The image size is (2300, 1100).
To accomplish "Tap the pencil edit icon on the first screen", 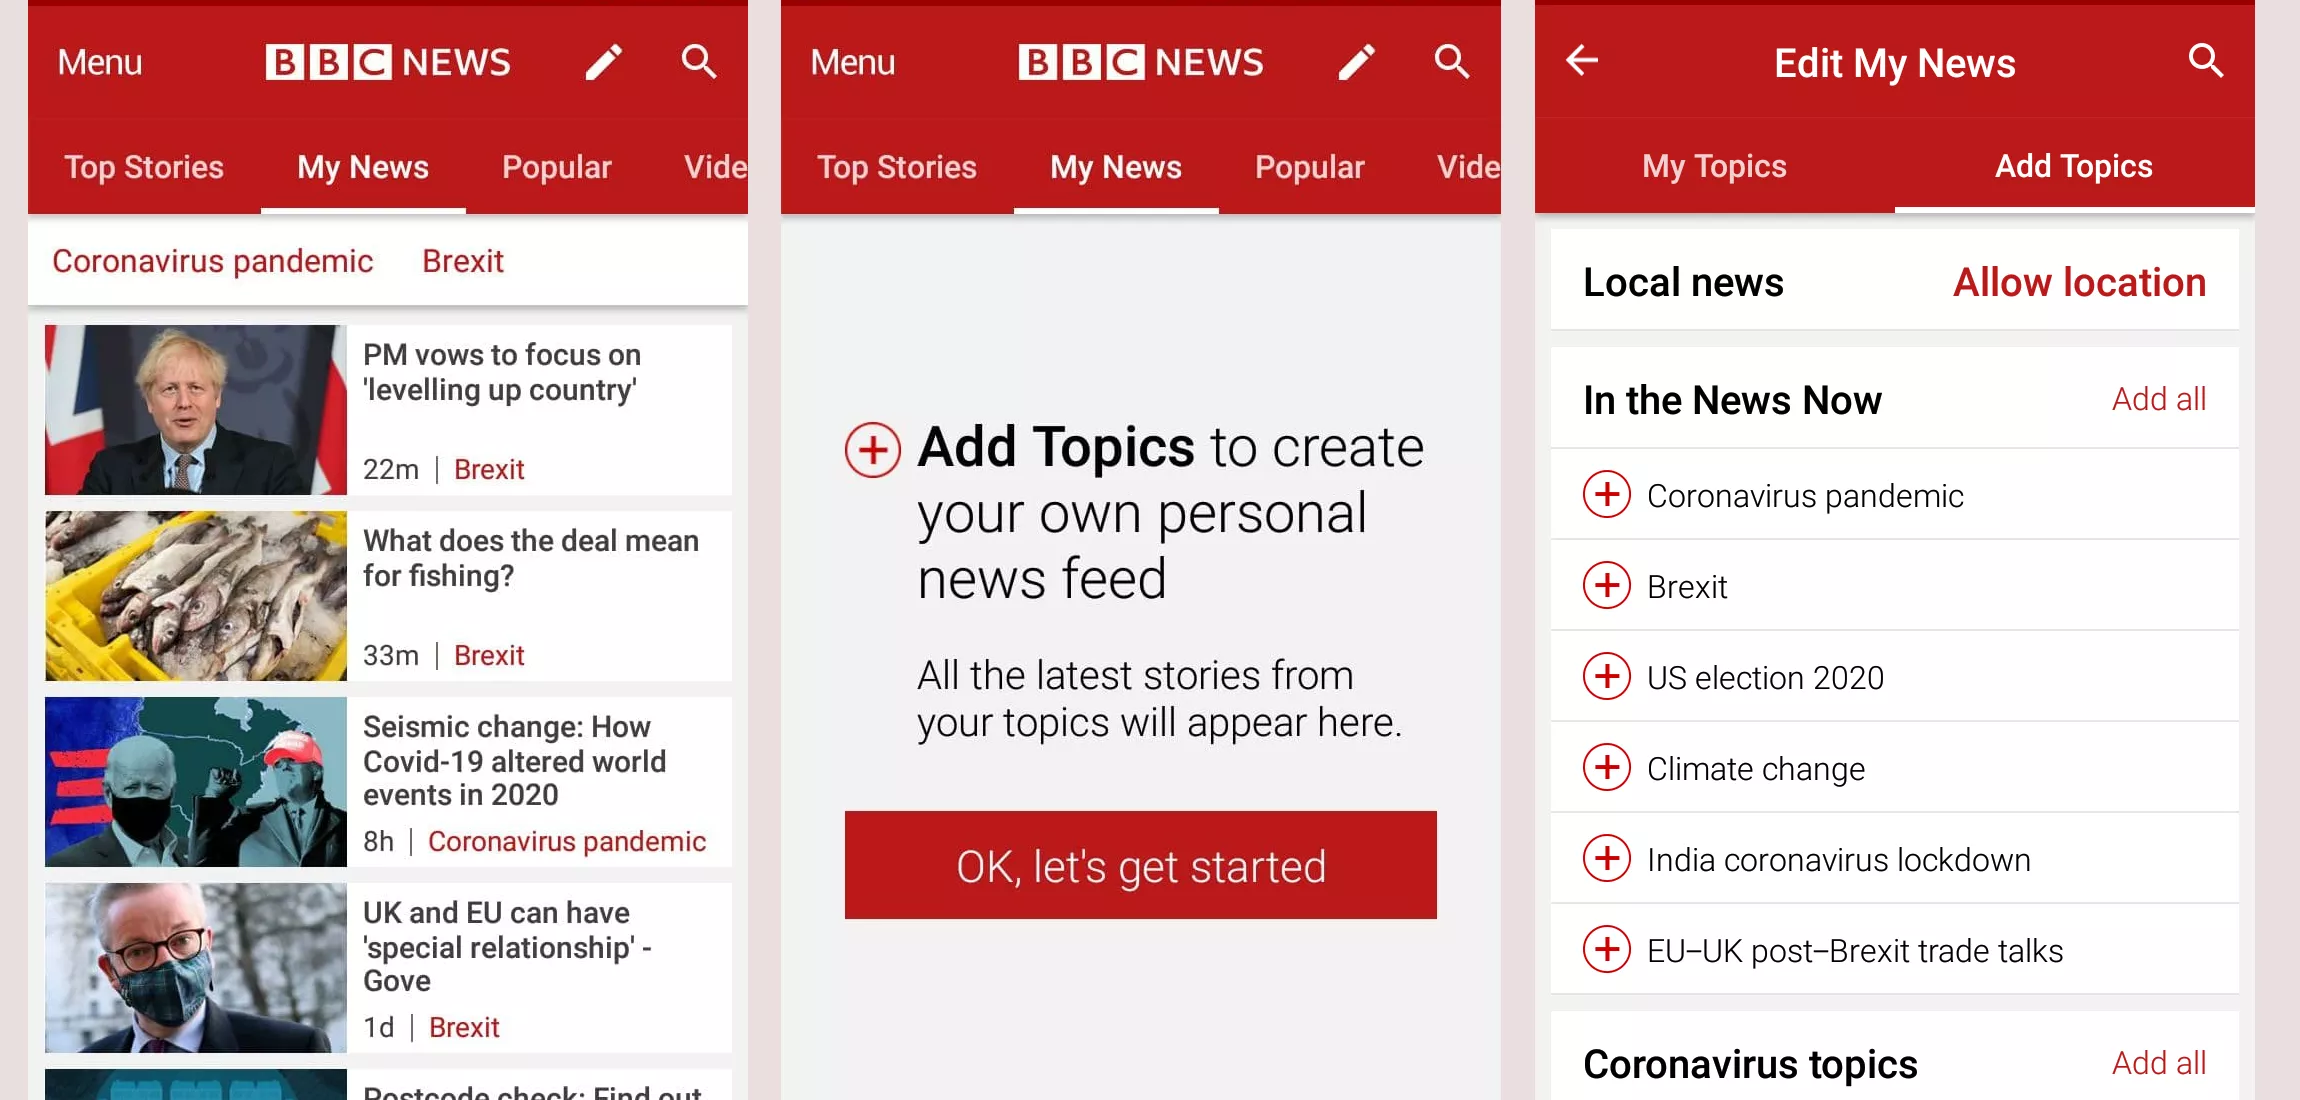I will click(x=604, y=62).
